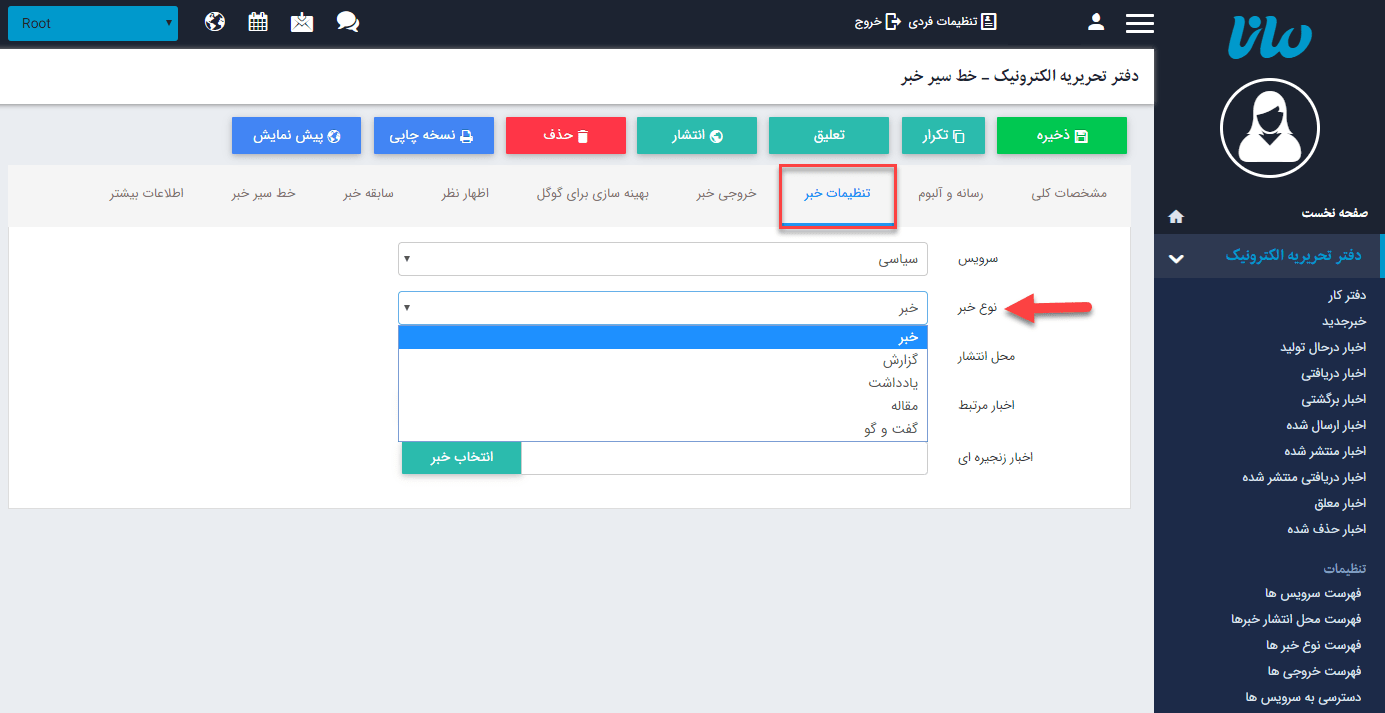Image resolution: width=1385 pixels, height=713 pixels.
Task: Click the chat bubble icon in the top bar
Action: [347, 21]
